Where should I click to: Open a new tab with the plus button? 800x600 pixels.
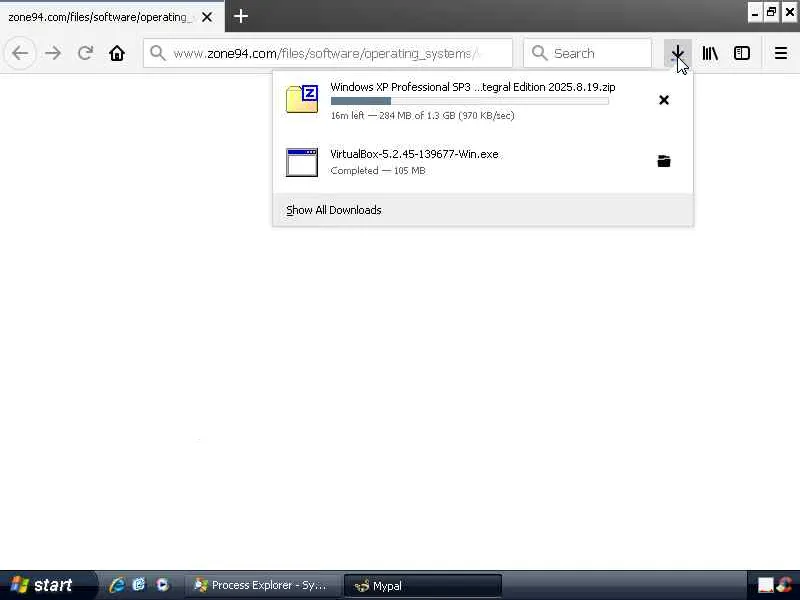pyautogui.click(x=241, y=16)
